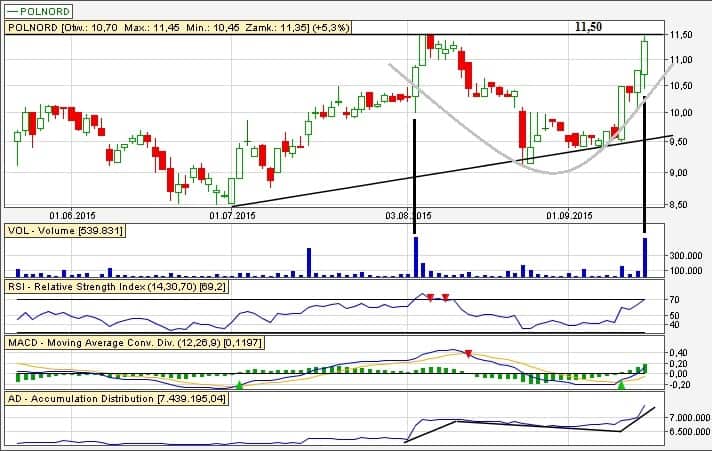Click the 70 level on RSI axis
Viewport: 712px width, 452px height.
676,300
